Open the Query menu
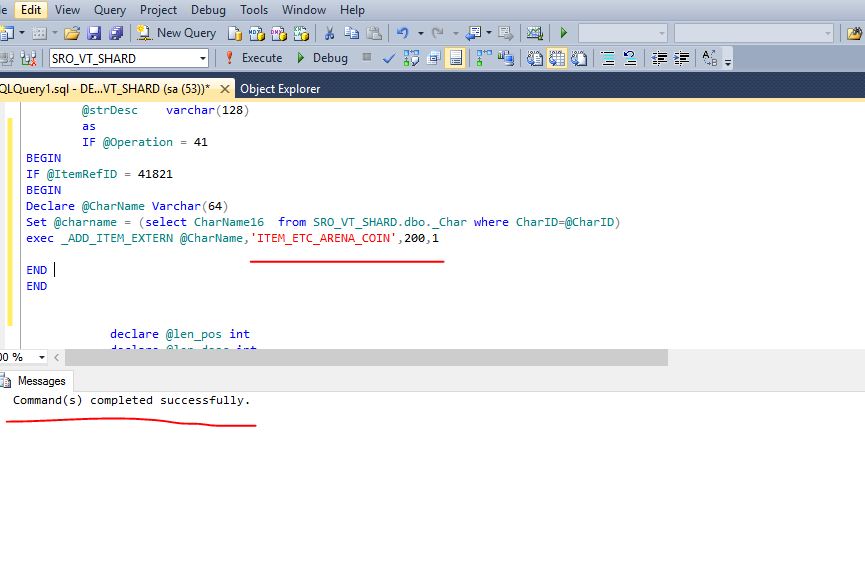 point(110,10)
